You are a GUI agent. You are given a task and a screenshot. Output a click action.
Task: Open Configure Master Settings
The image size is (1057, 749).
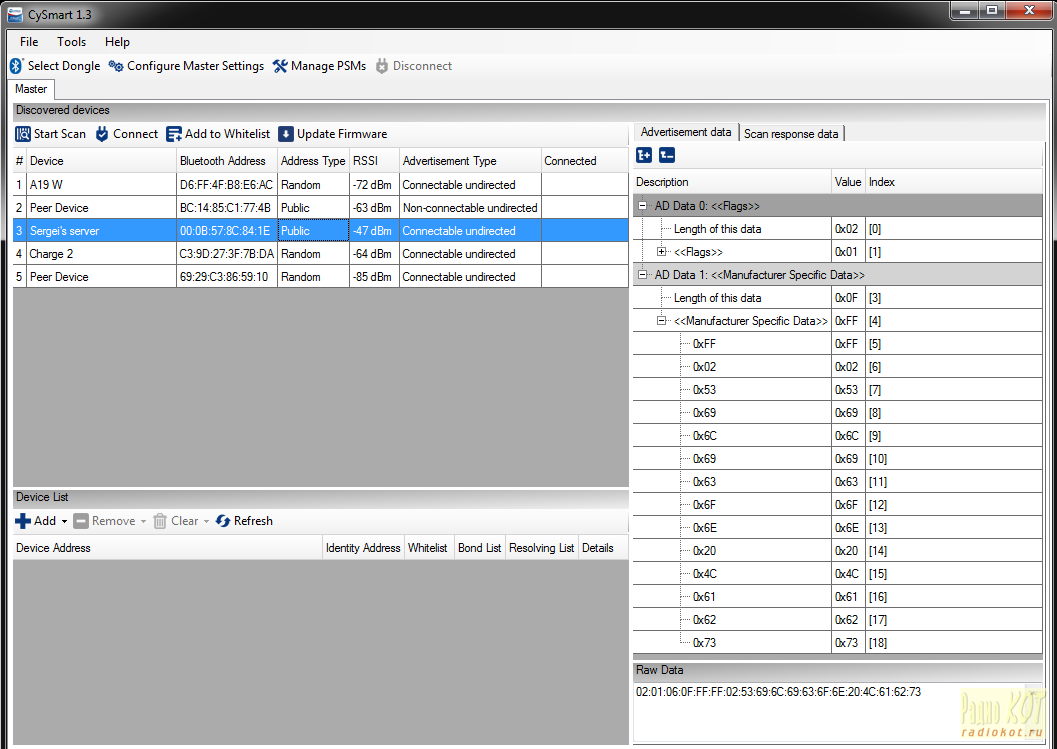coord(186,66)
